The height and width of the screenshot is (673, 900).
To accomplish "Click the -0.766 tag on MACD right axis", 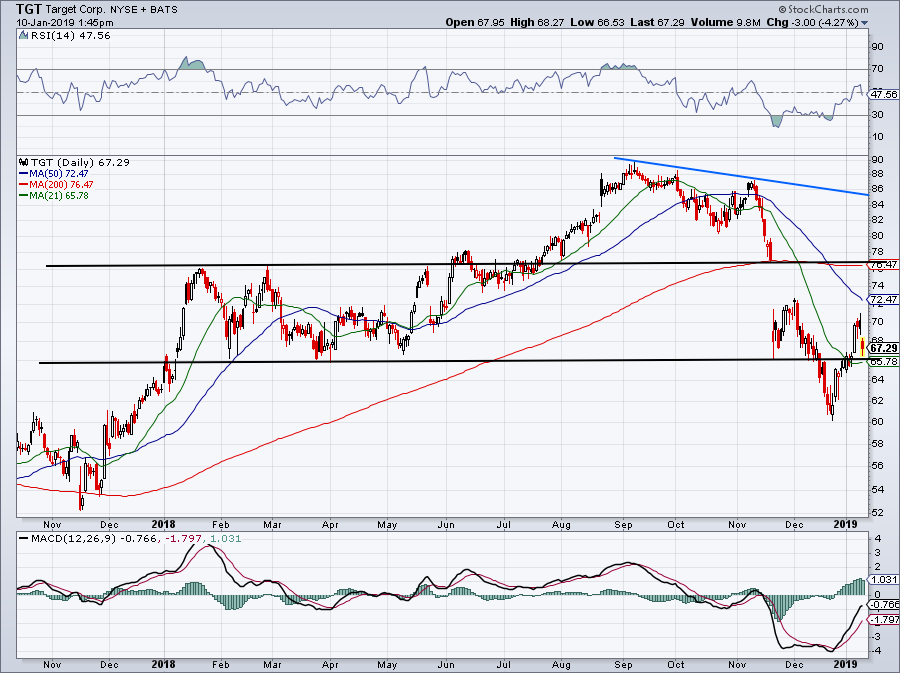I will point(885,605).
